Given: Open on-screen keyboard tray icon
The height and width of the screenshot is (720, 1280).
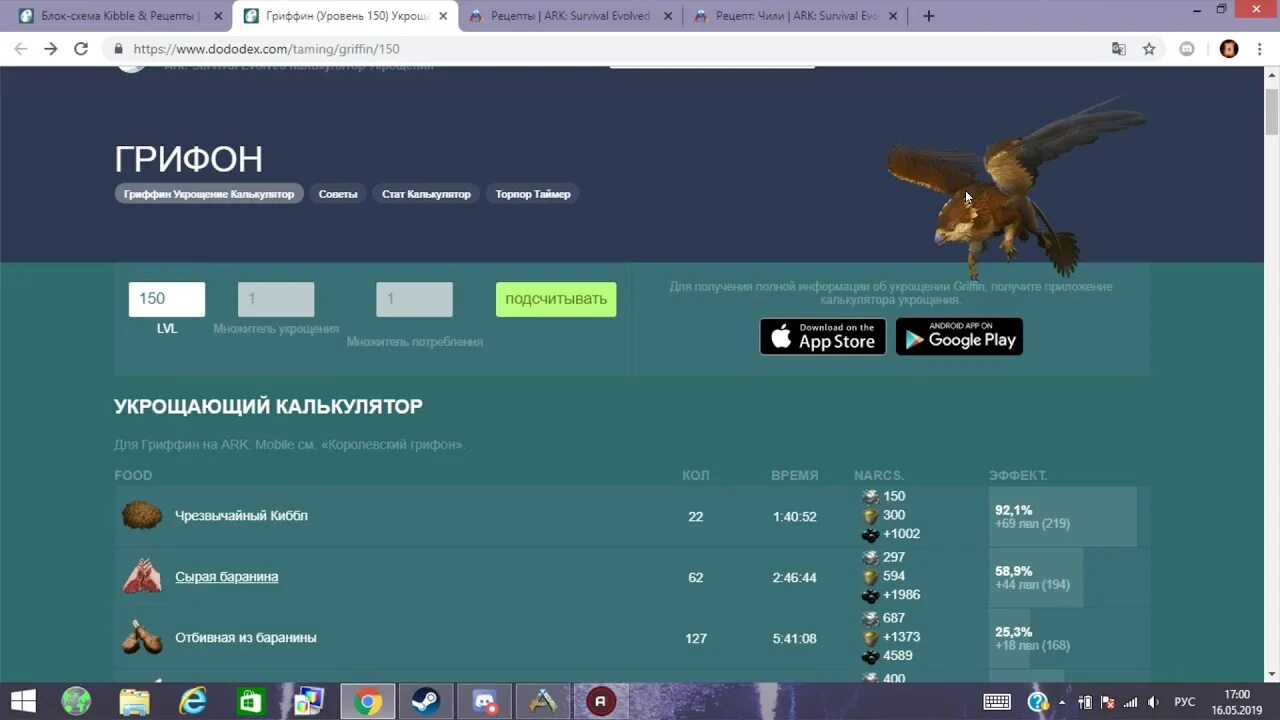Looking at the screenshot, I should 996,702.
